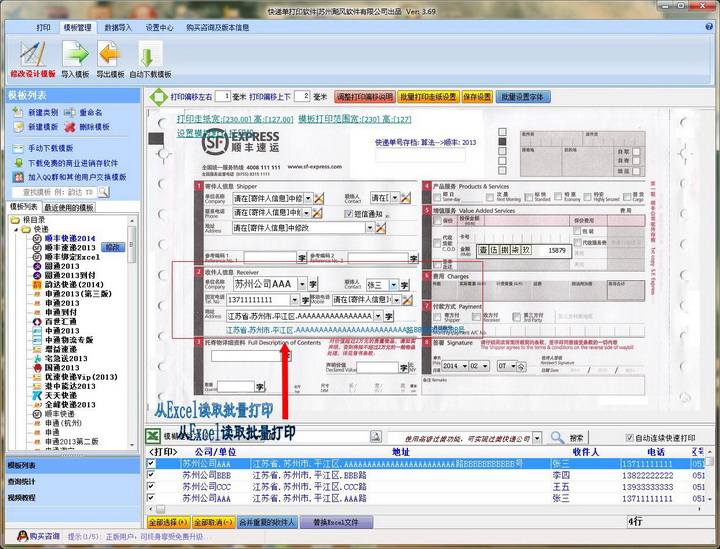This screenshot has height=549, width=720.
Task: Open the 设置中心 ribbon tab
Action: (x=159, y=28)
